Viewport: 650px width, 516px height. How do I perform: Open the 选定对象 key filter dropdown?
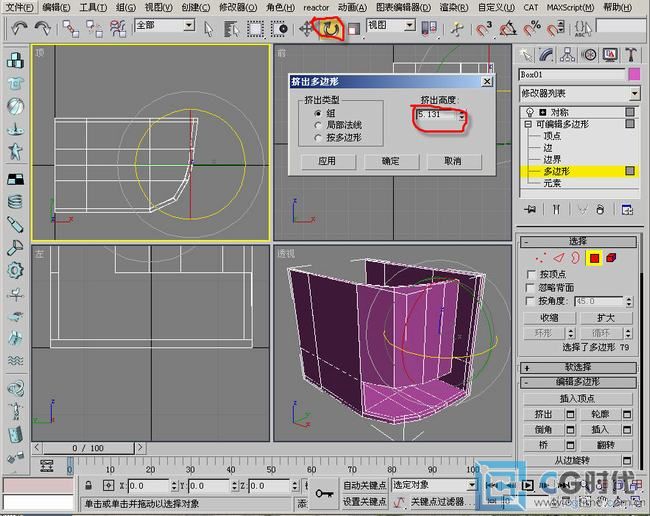472,485
